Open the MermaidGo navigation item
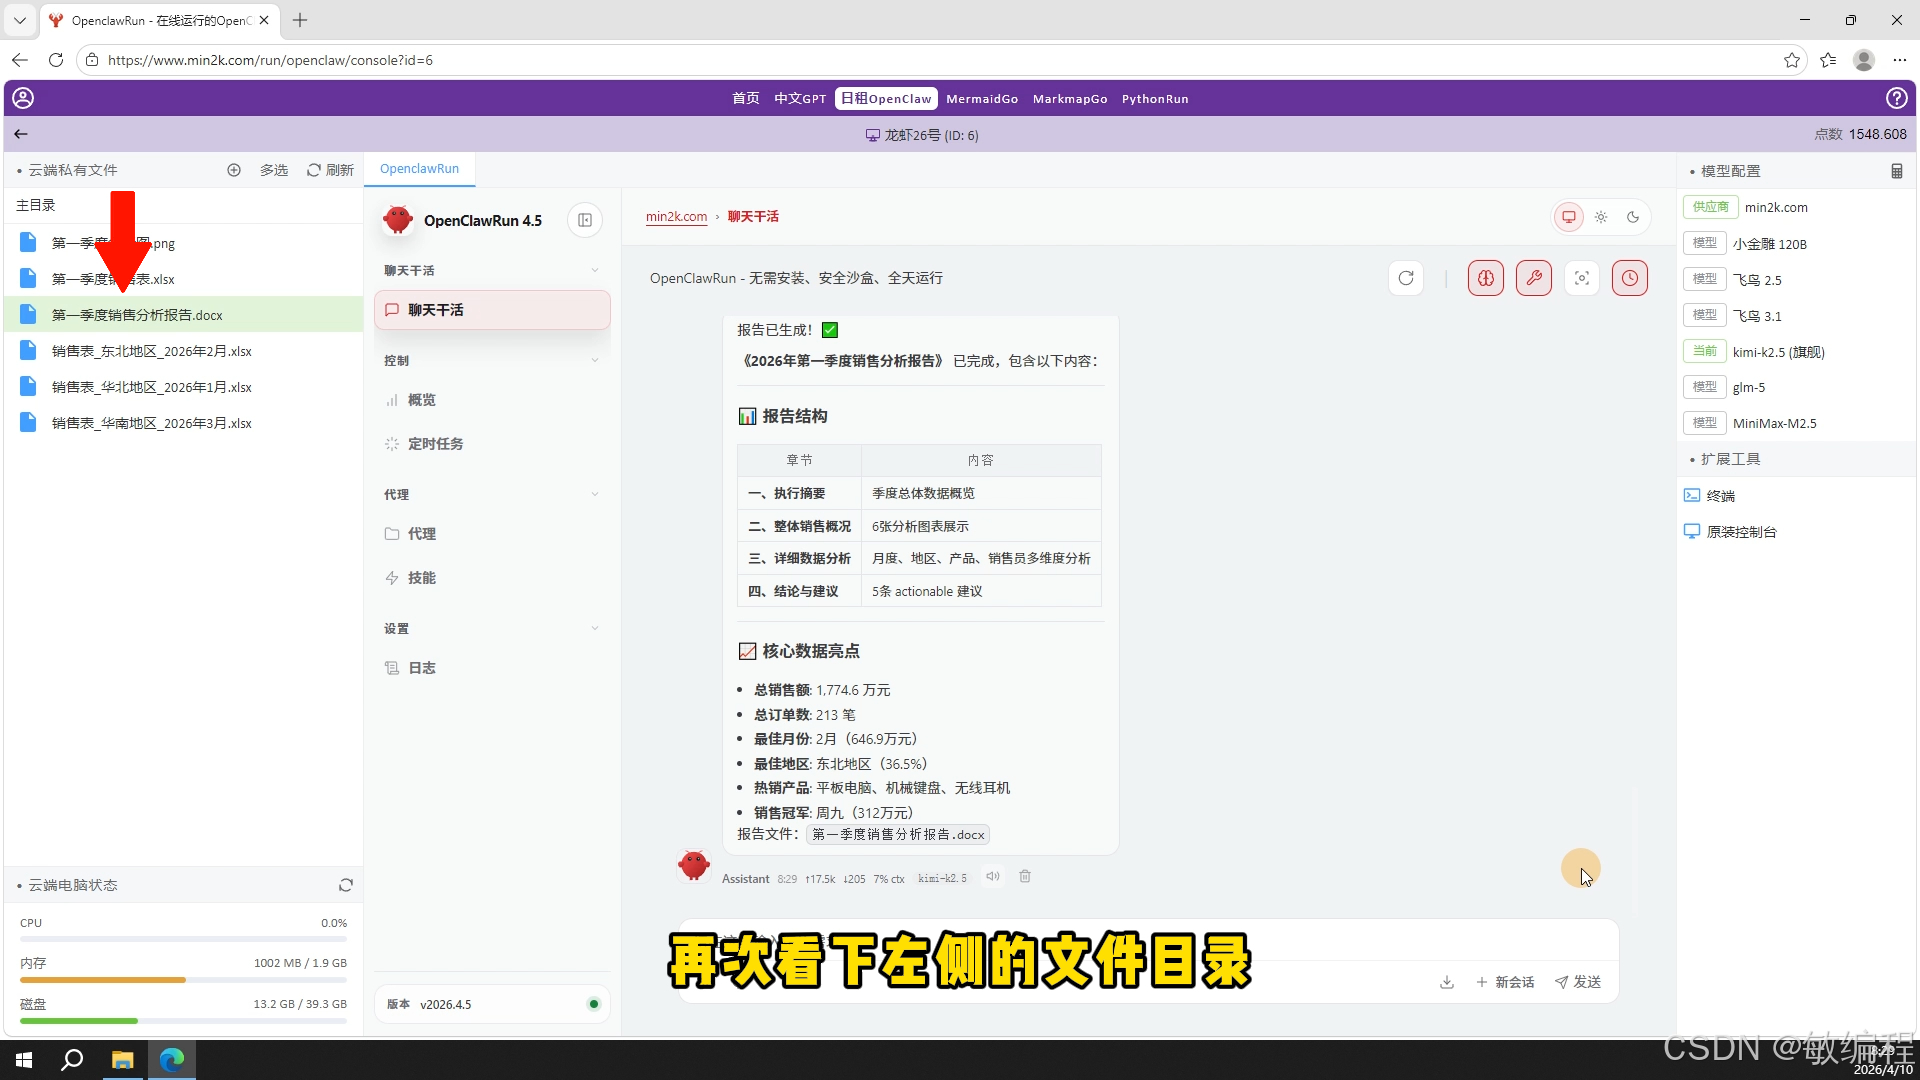The image size is (1920, 1080). click(982, 98)
